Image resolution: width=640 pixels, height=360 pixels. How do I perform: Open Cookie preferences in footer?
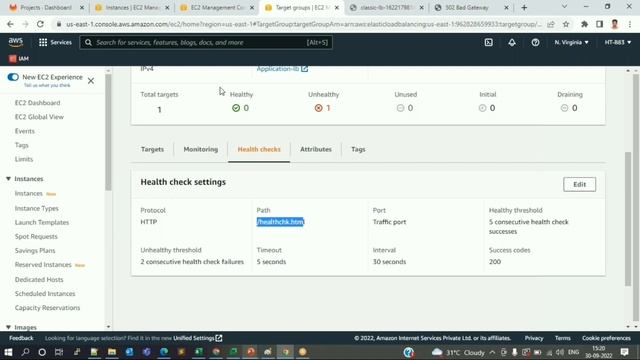coord(606,338)
